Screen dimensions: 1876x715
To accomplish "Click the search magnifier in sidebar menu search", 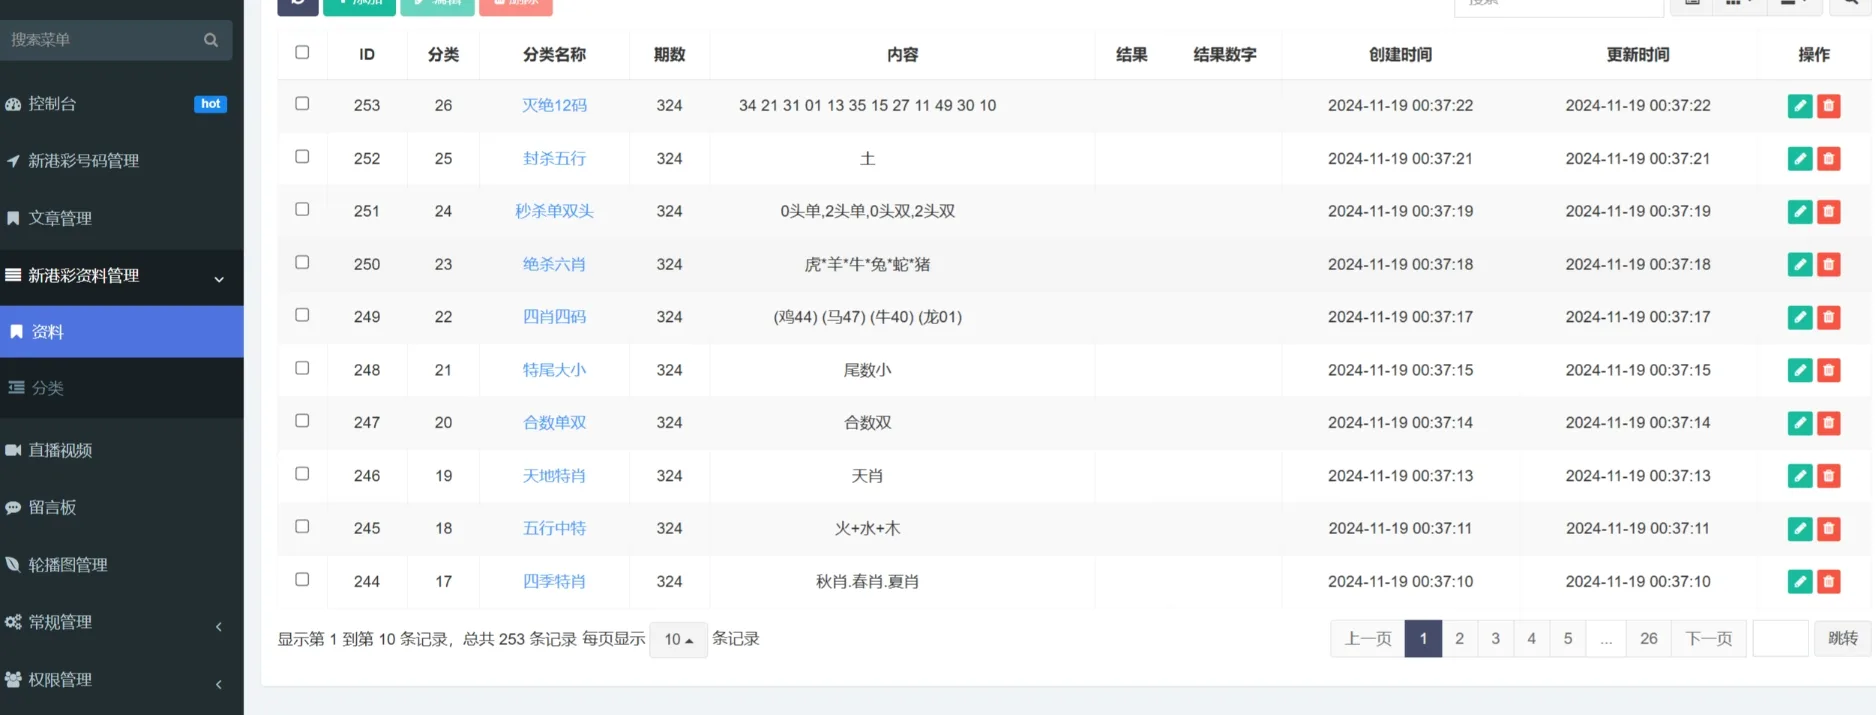I will (x=211, y=40).
